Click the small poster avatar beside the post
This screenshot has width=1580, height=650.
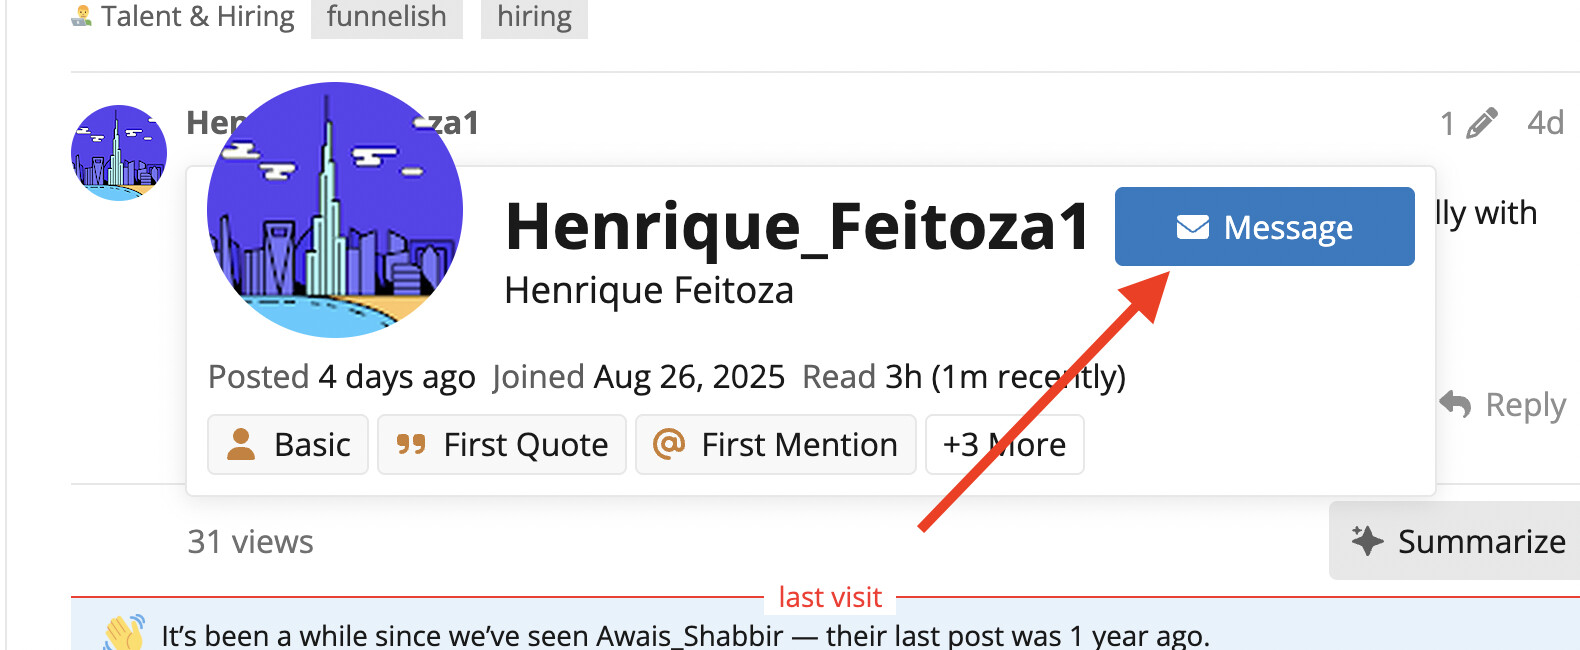pyautogui.click(x=119, y=152)
